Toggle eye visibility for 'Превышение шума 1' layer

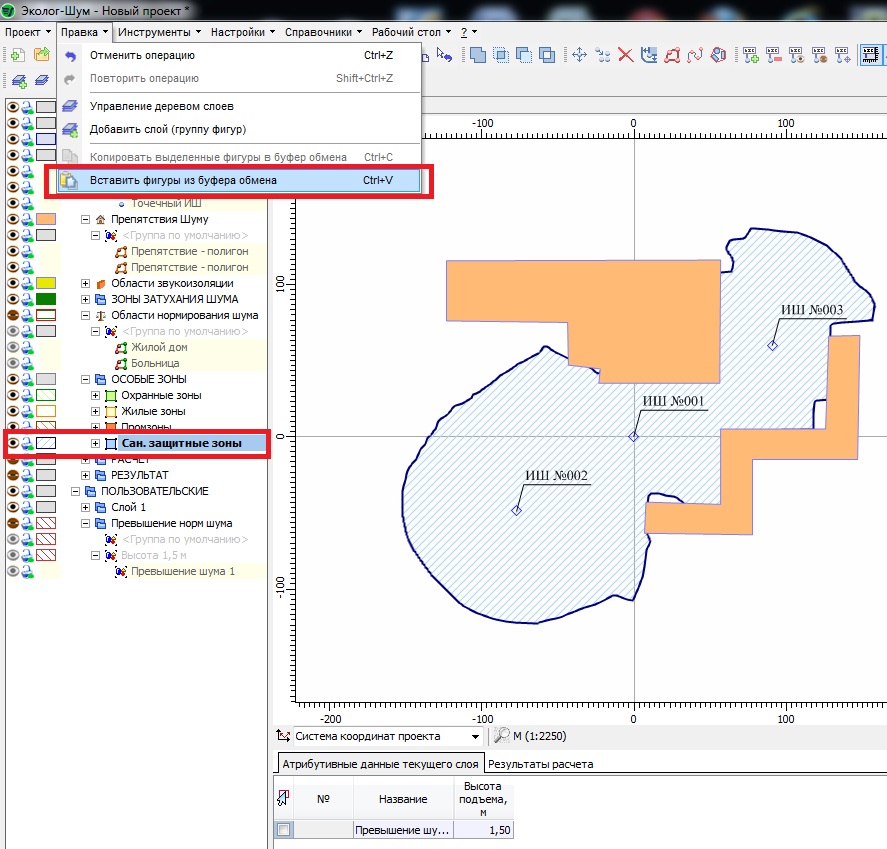tap(14, 571)
